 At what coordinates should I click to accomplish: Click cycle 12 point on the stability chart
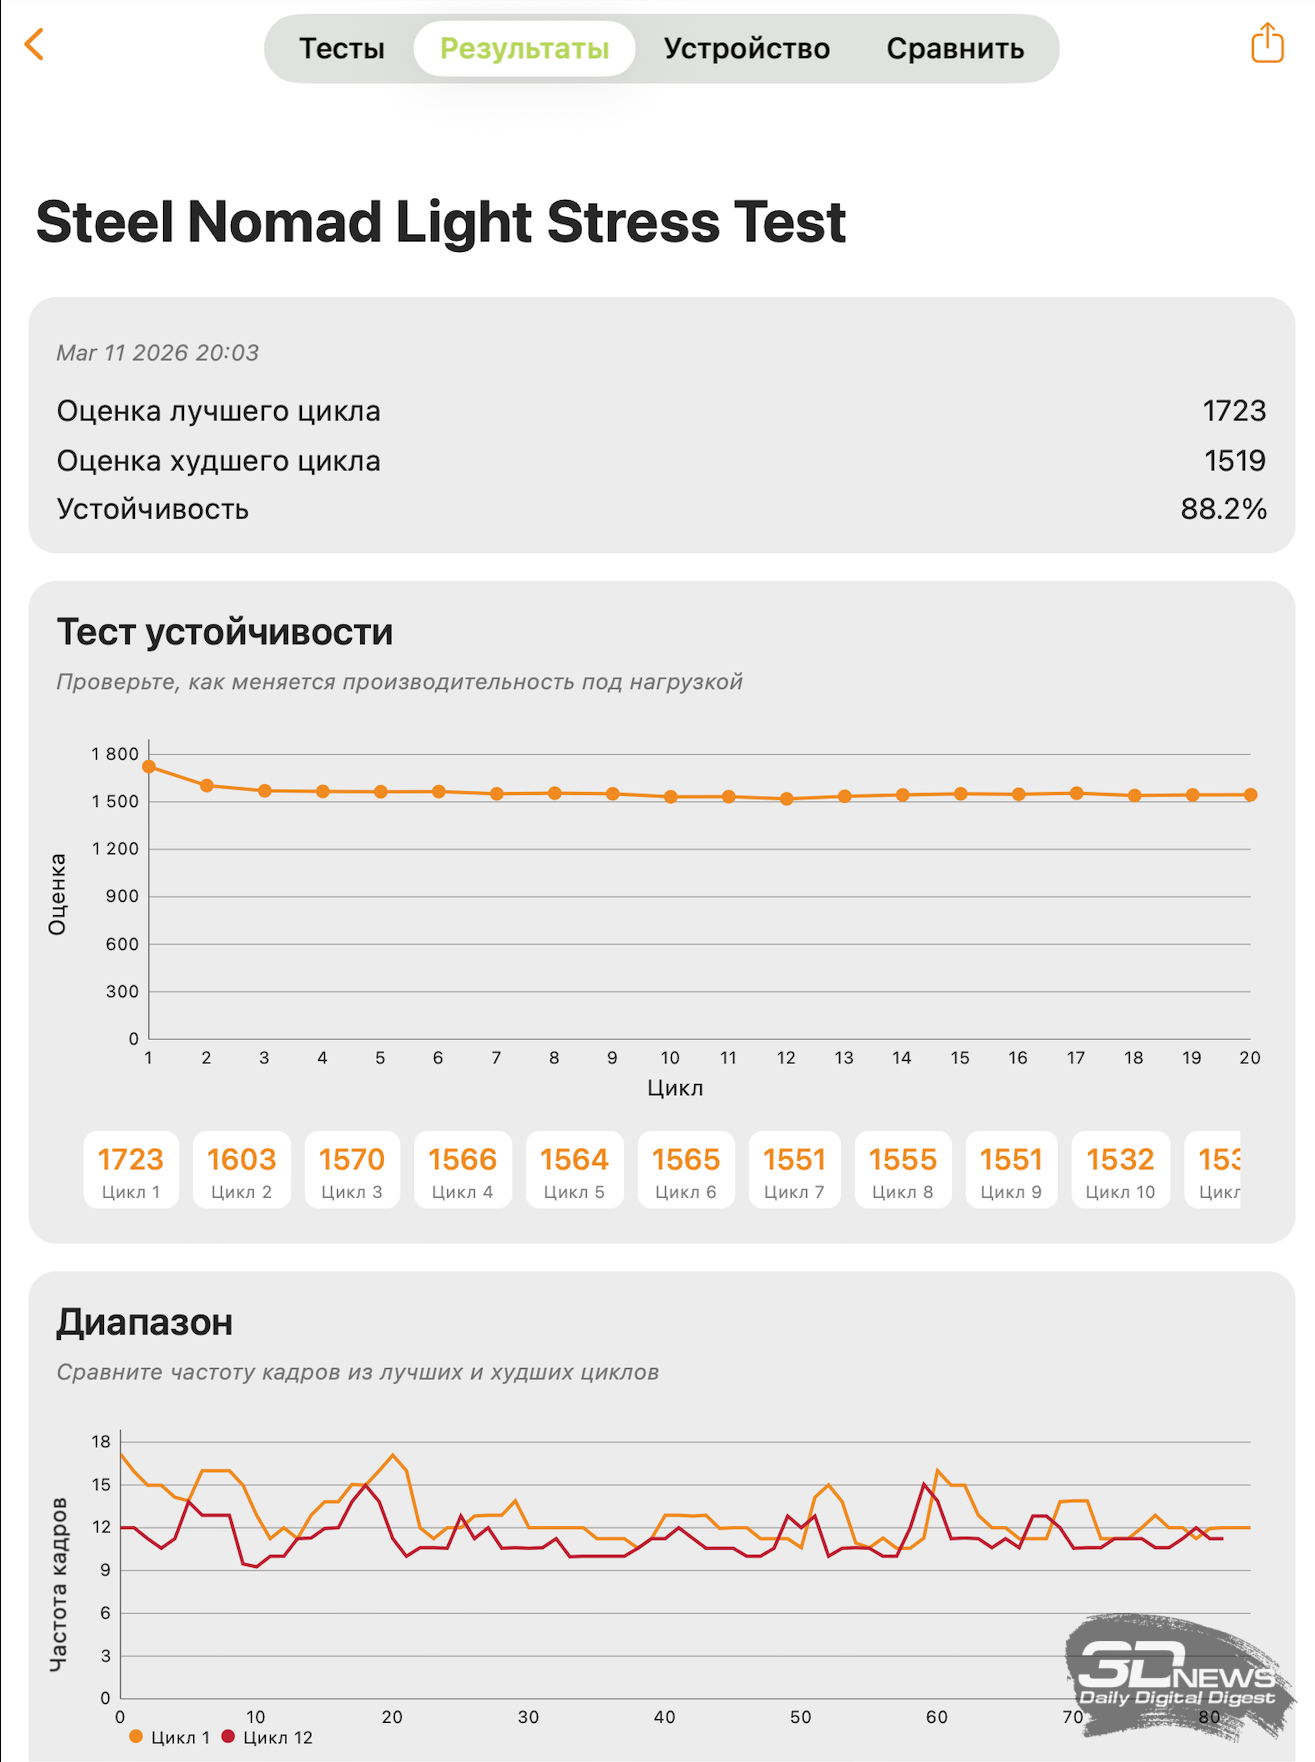pyautogui.click(x=787, y=799)
